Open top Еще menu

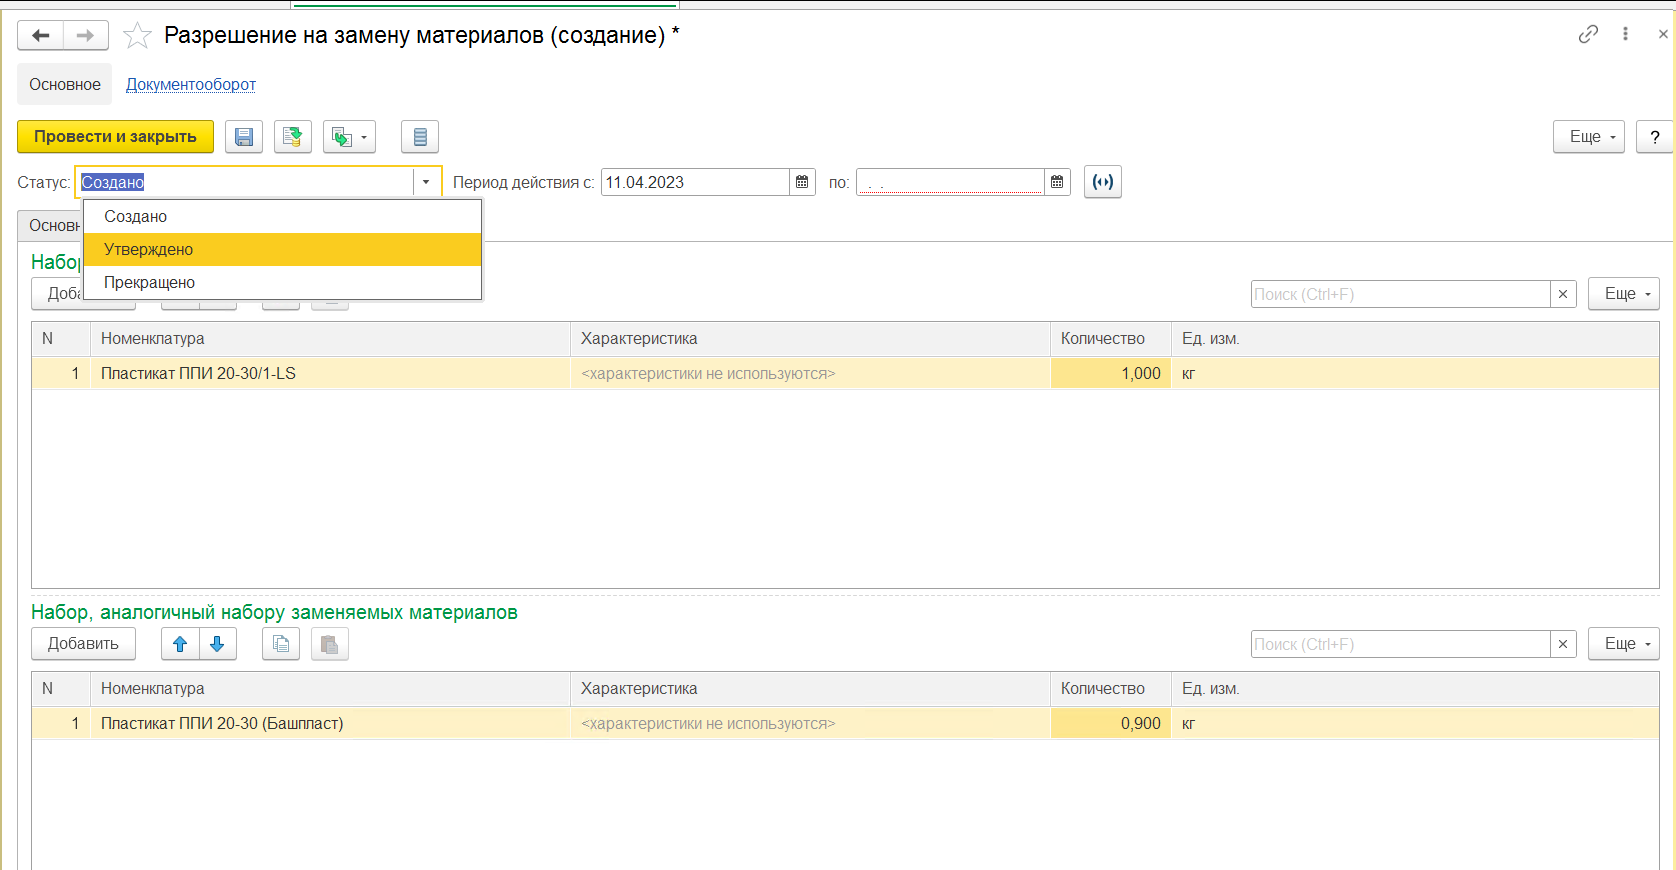(1589, 137)
